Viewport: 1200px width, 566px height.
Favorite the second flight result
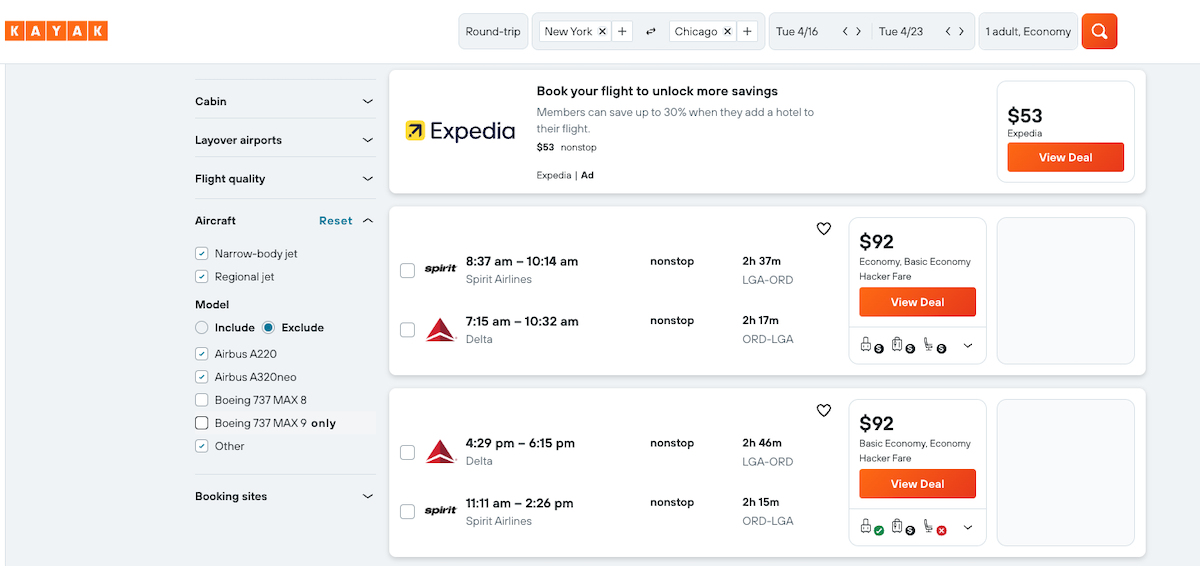pyautogui.click(x=824, y=410)
